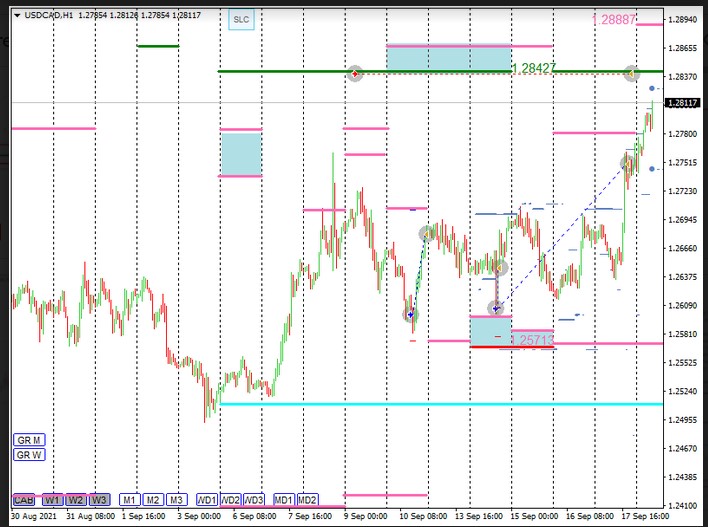Select the light blue rectangle above 6 Sep

[x=241, y=153]
